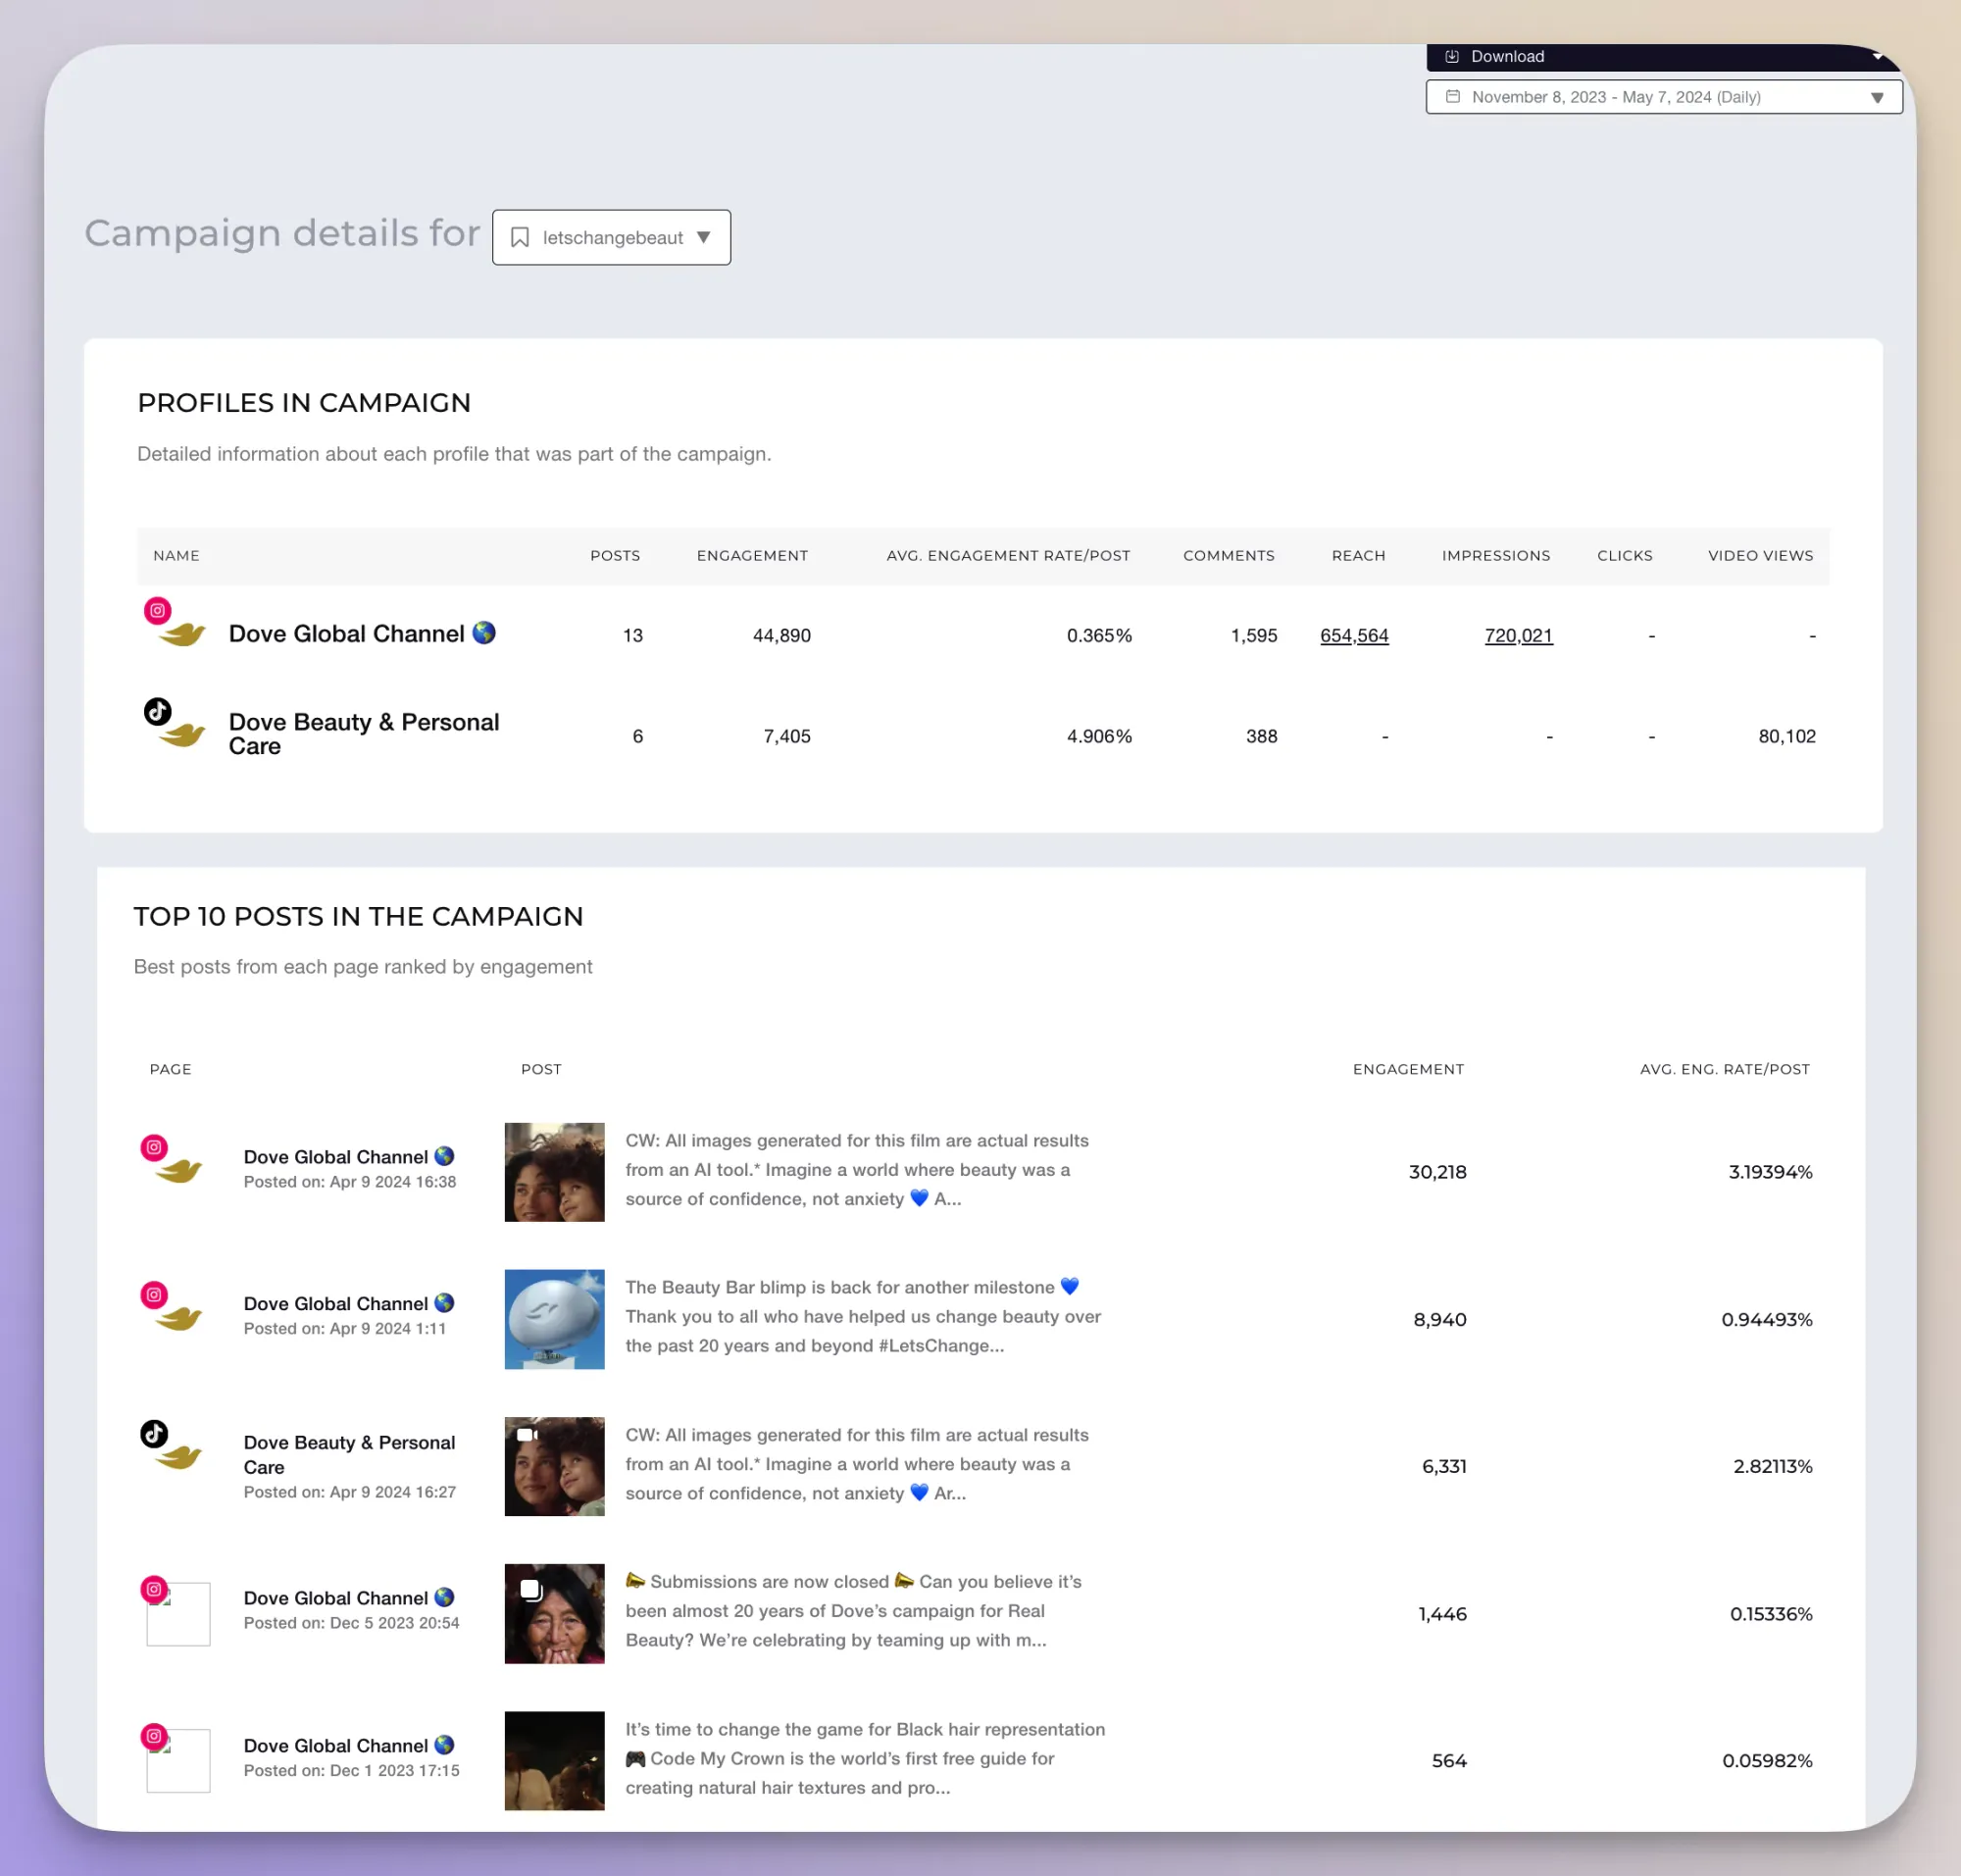
Task: Click the 654,564 reach link
Action: click(1354, 635)
